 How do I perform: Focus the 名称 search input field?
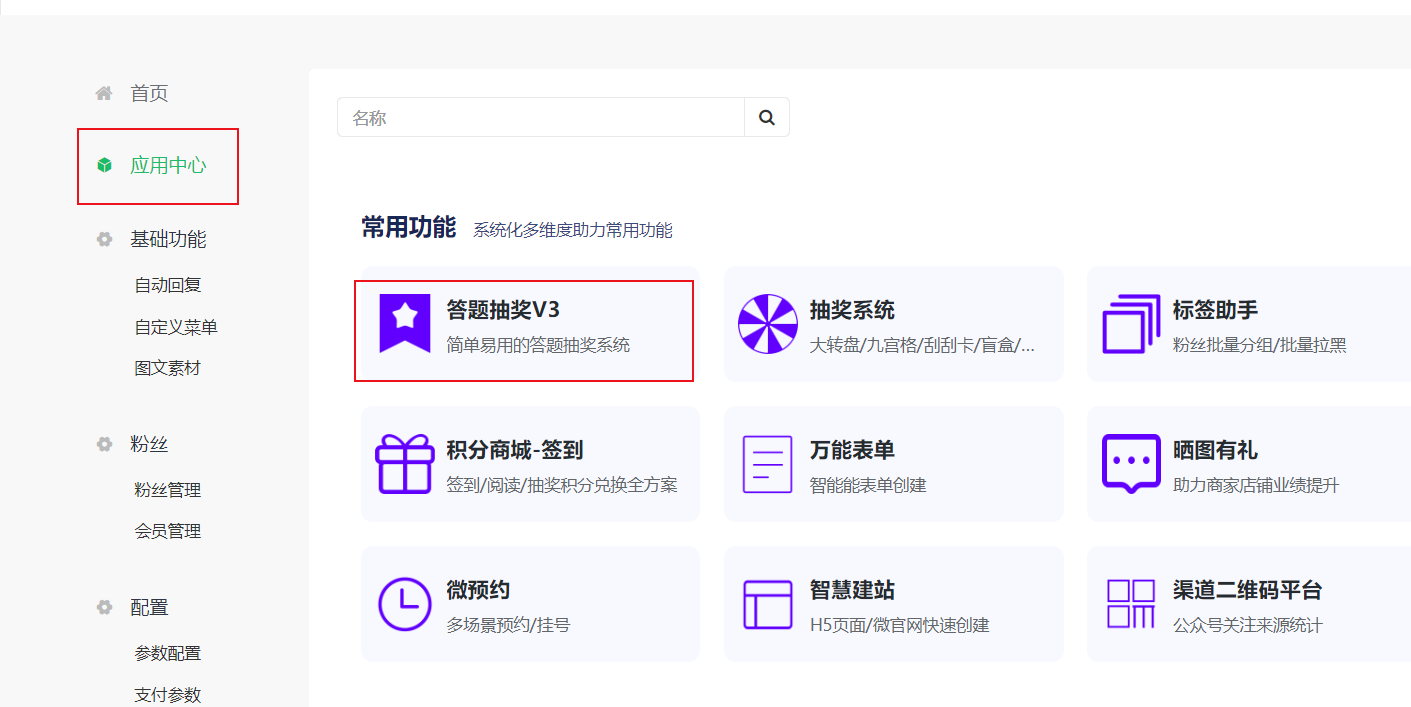click(x=541, y=117)
